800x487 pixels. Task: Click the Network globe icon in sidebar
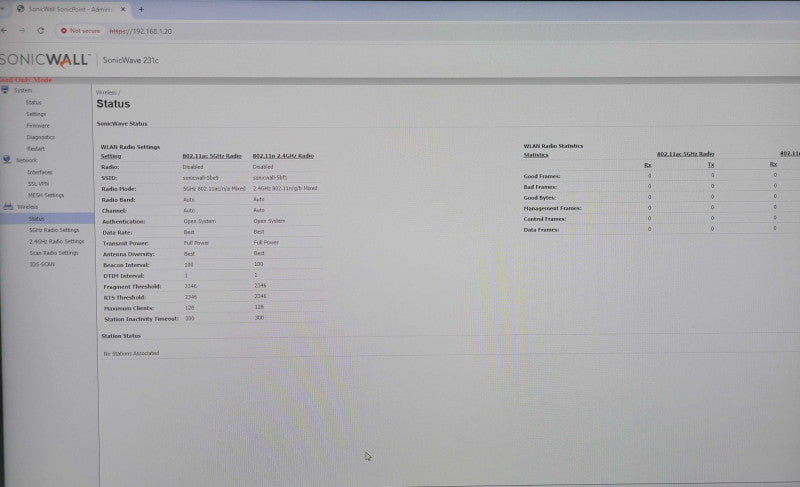[7, 160]
